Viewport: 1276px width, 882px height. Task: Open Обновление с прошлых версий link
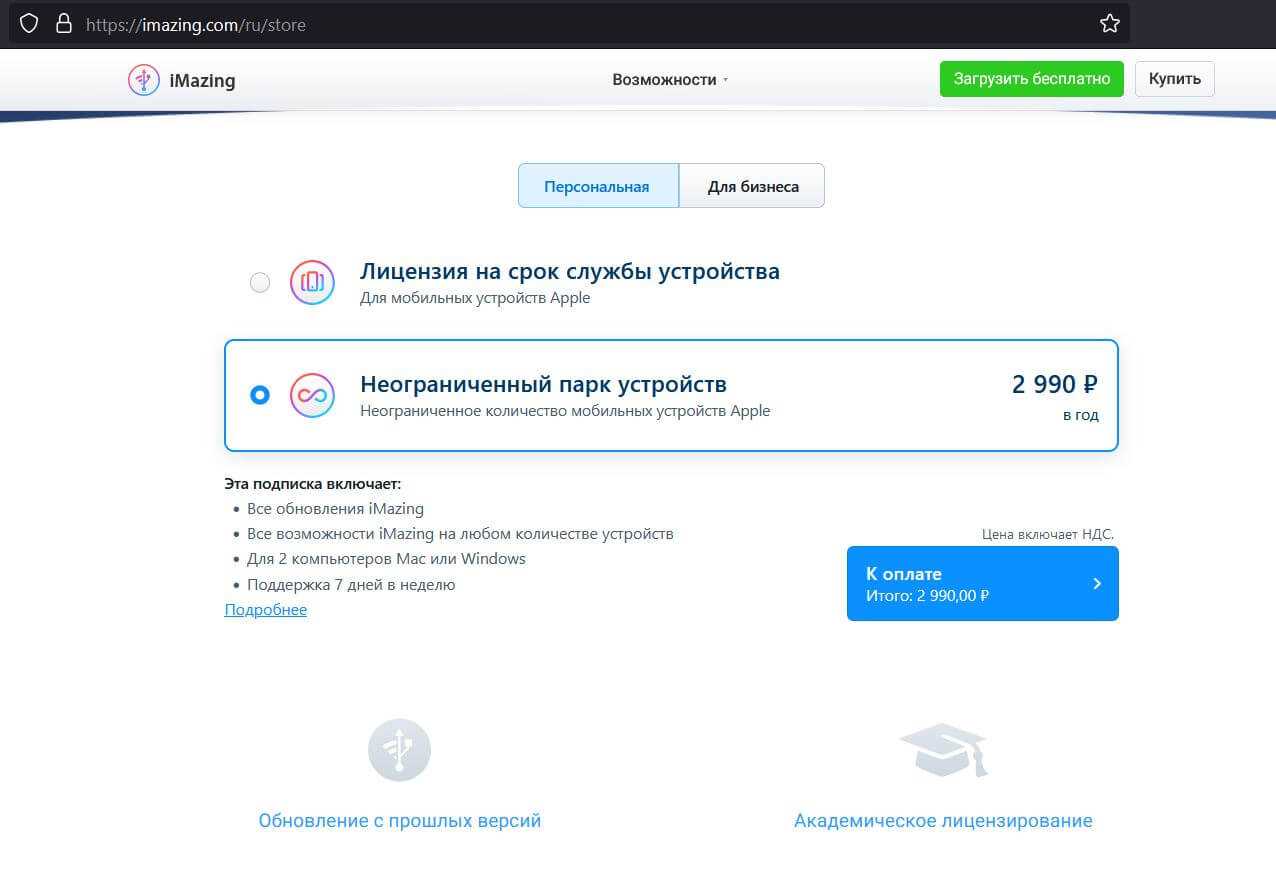(399, 821)
